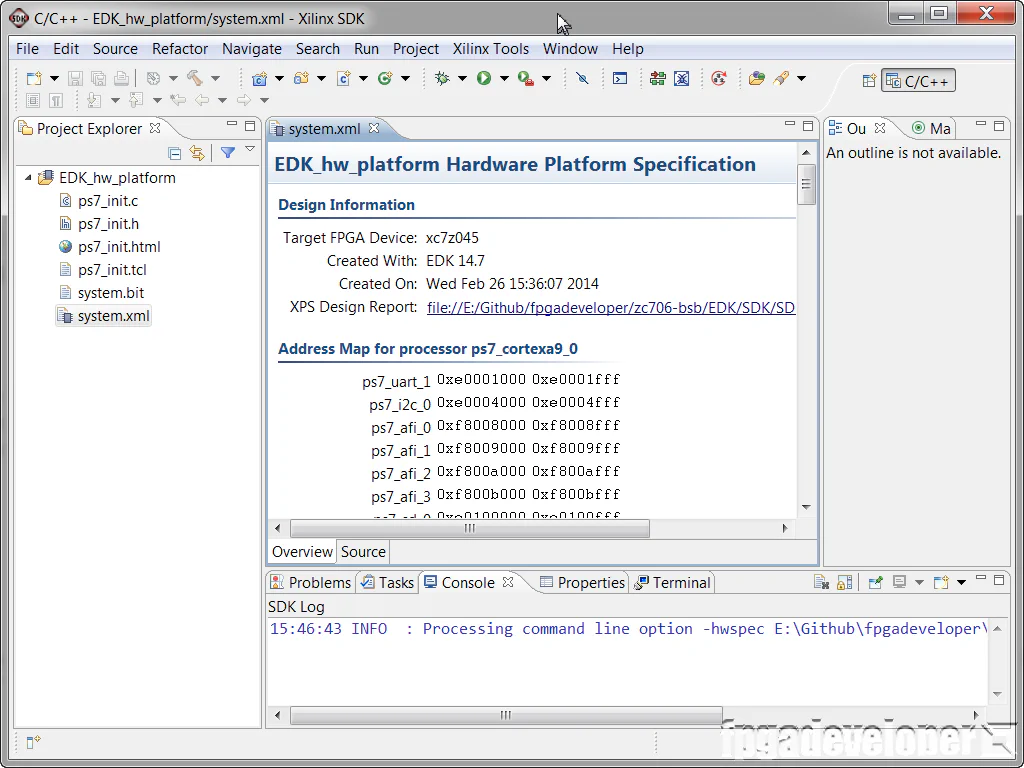This screenshot has height=768, width=1024.
Task: Open the Project Explorer view menu dropdown
Action: 249,150
